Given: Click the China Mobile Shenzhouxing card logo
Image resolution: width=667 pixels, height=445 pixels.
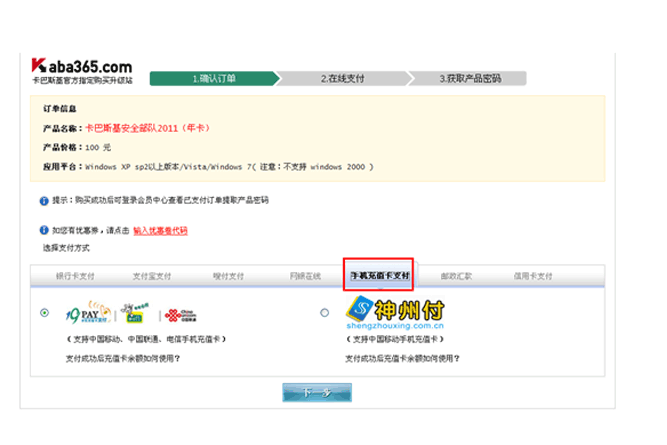Looking at the screenshot, I should (x=135, y=313).
